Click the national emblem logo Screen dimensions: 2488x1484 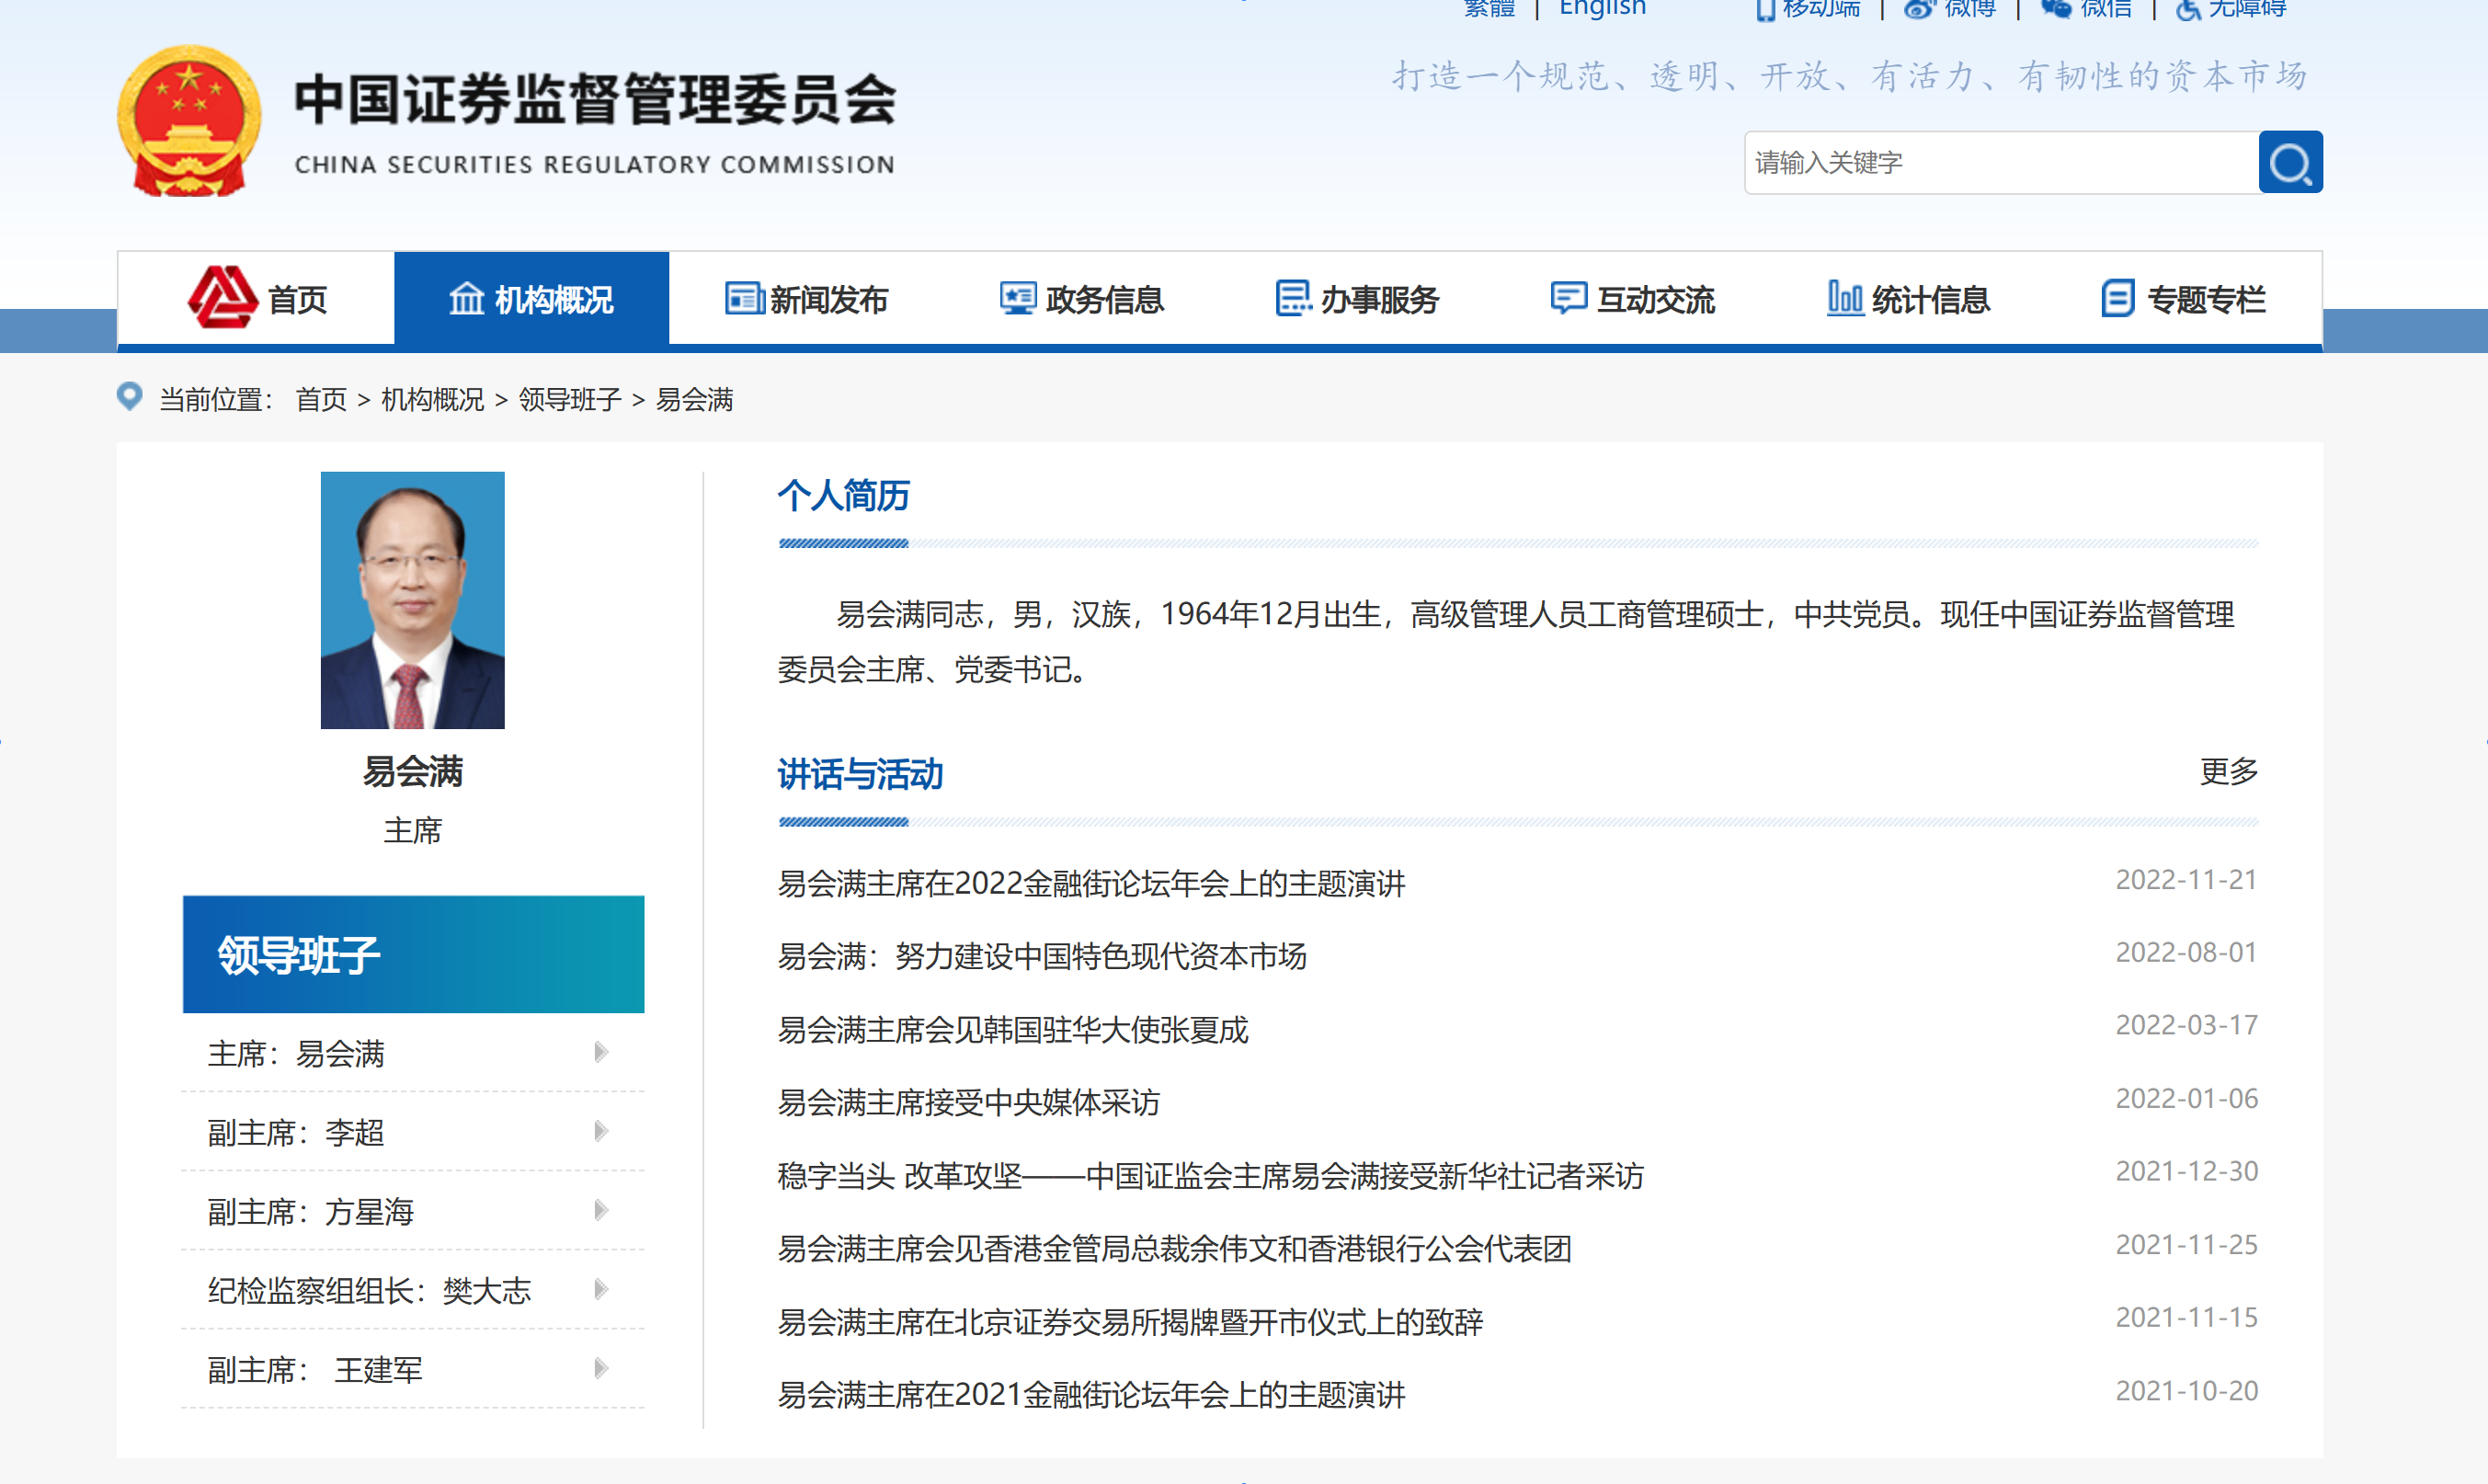coord(189,121)
